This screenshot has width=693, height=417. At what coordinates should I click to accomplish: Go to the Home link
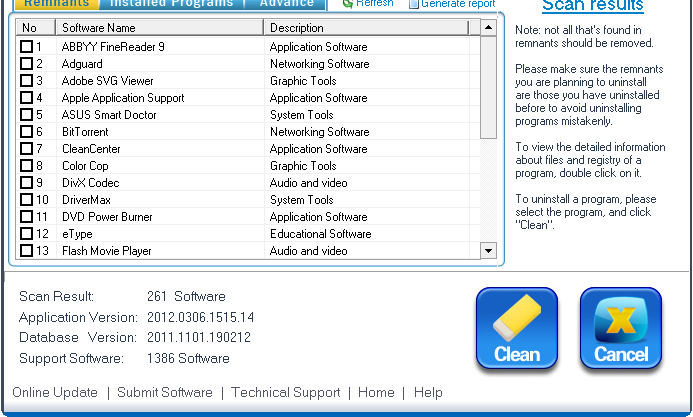[x=376, y=392]
